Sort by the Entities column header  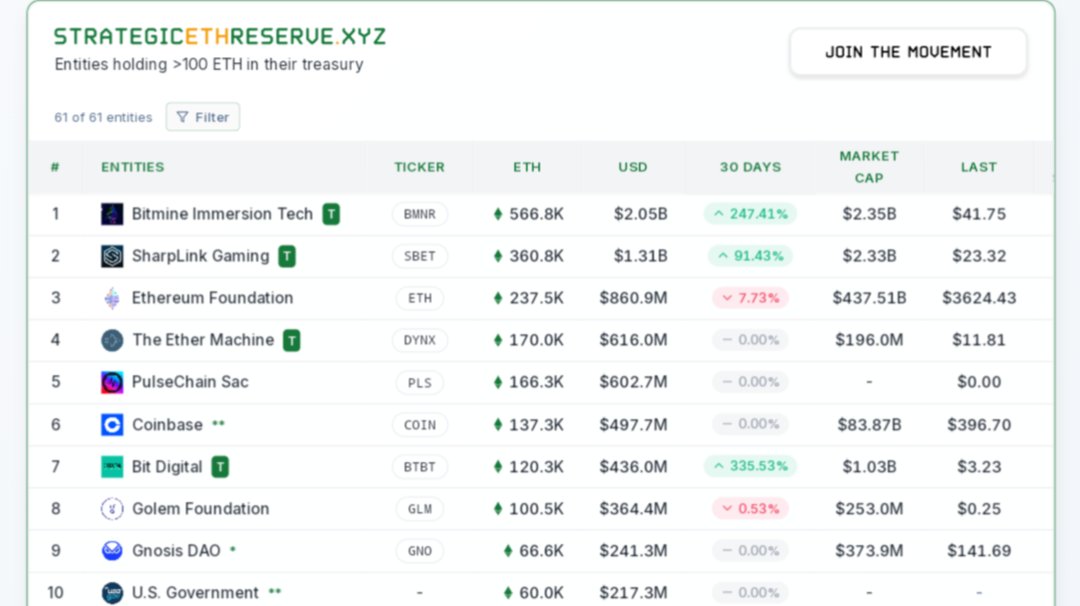click(x=133, y=167)
